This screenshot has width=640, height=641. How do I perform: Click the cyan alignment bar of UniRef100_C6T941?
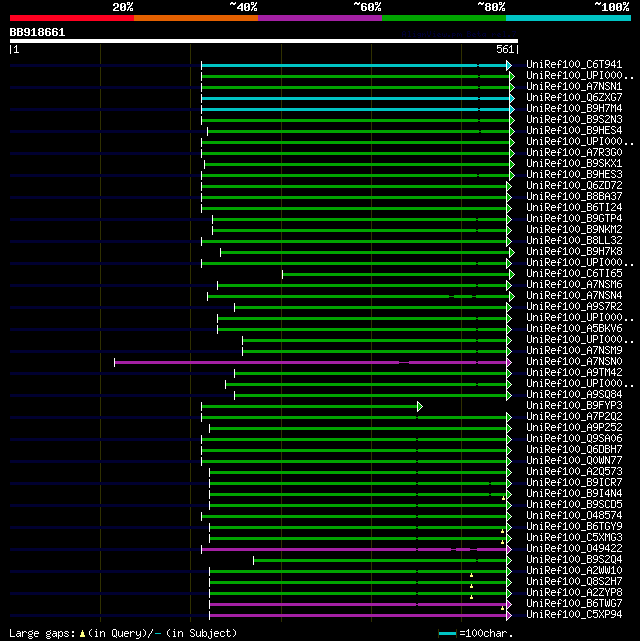(x=354, y=65)
